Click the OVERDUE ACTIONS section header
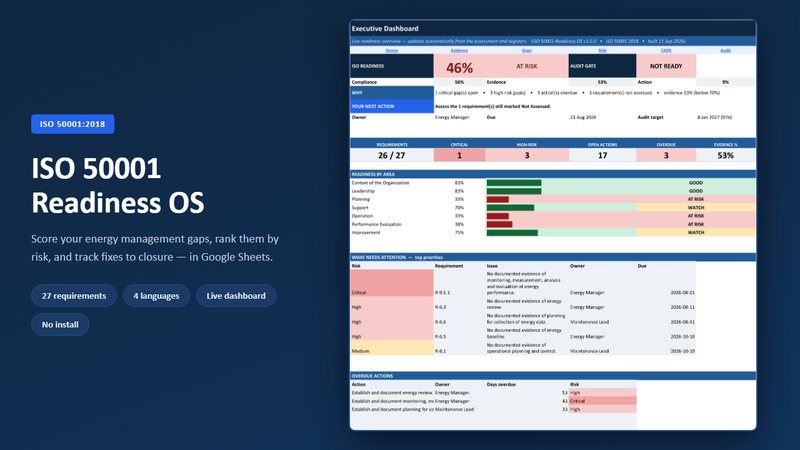This screenshot has width=800, height=450. [x=553, y=376]
